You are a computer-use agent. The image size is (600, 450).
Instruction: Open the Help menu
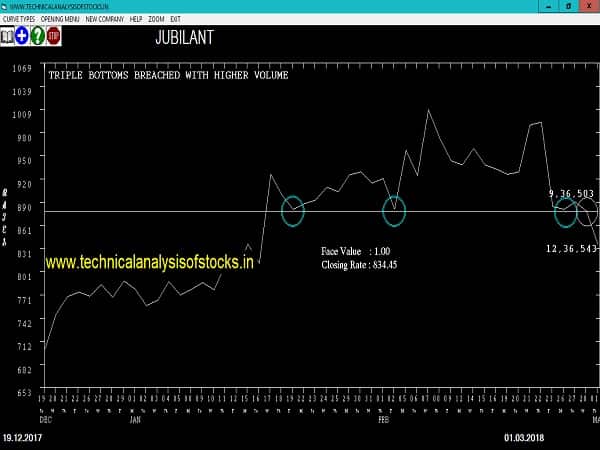[136, 19]
